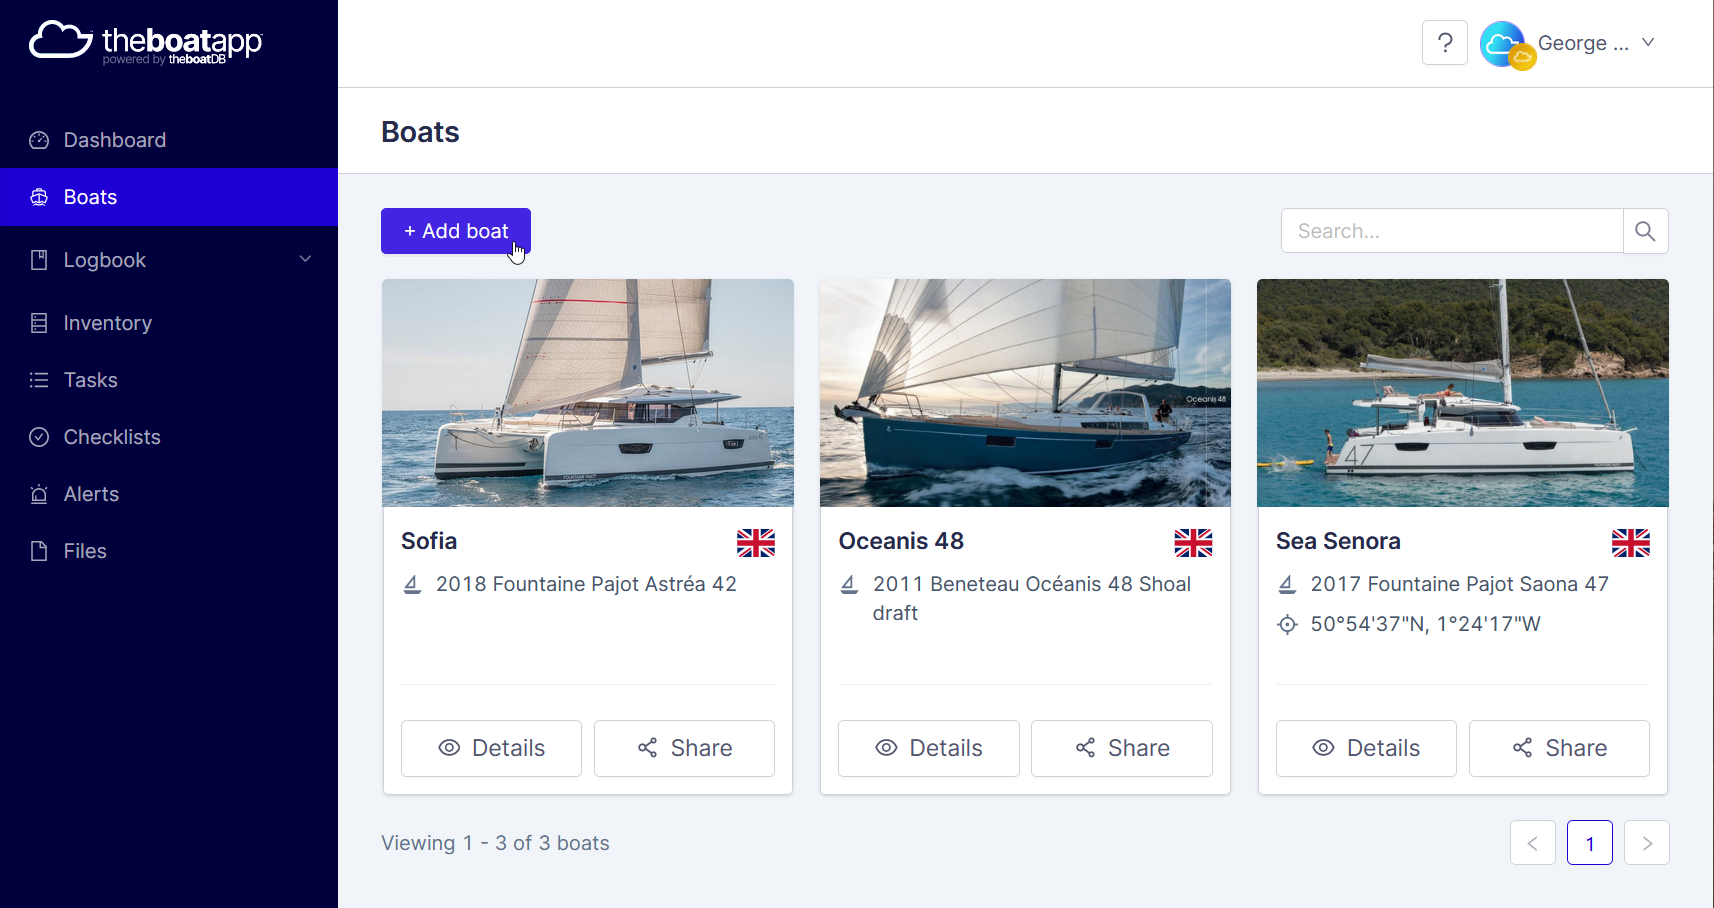
Task: Click the sailboat icon beside Océanis 48 Shoal
Action: 849,584
